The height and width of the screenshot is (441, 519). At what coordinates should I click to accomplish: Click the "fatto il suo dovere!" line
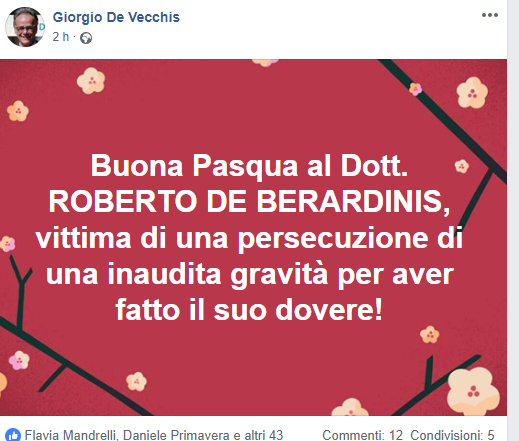pos(249,310)
